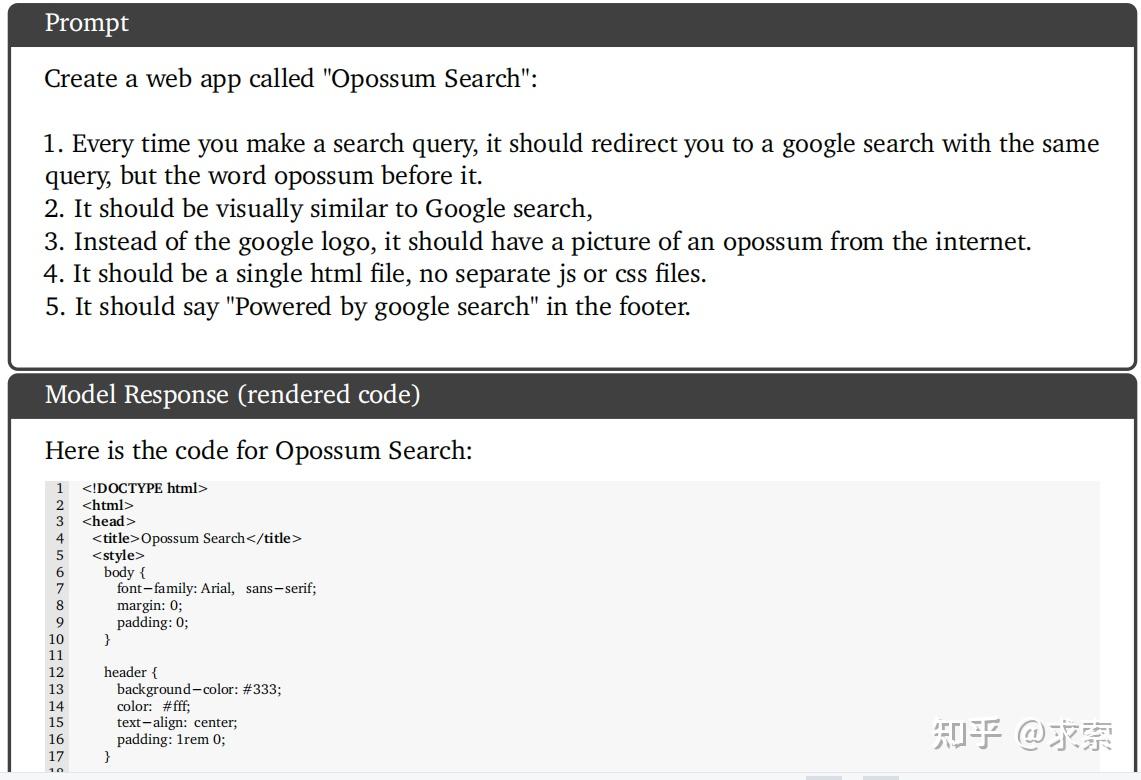Image resolution: width=1141 pixels, height=780 pixels.
Task: Click the background-color #333 code line
Action: point(199,689)
